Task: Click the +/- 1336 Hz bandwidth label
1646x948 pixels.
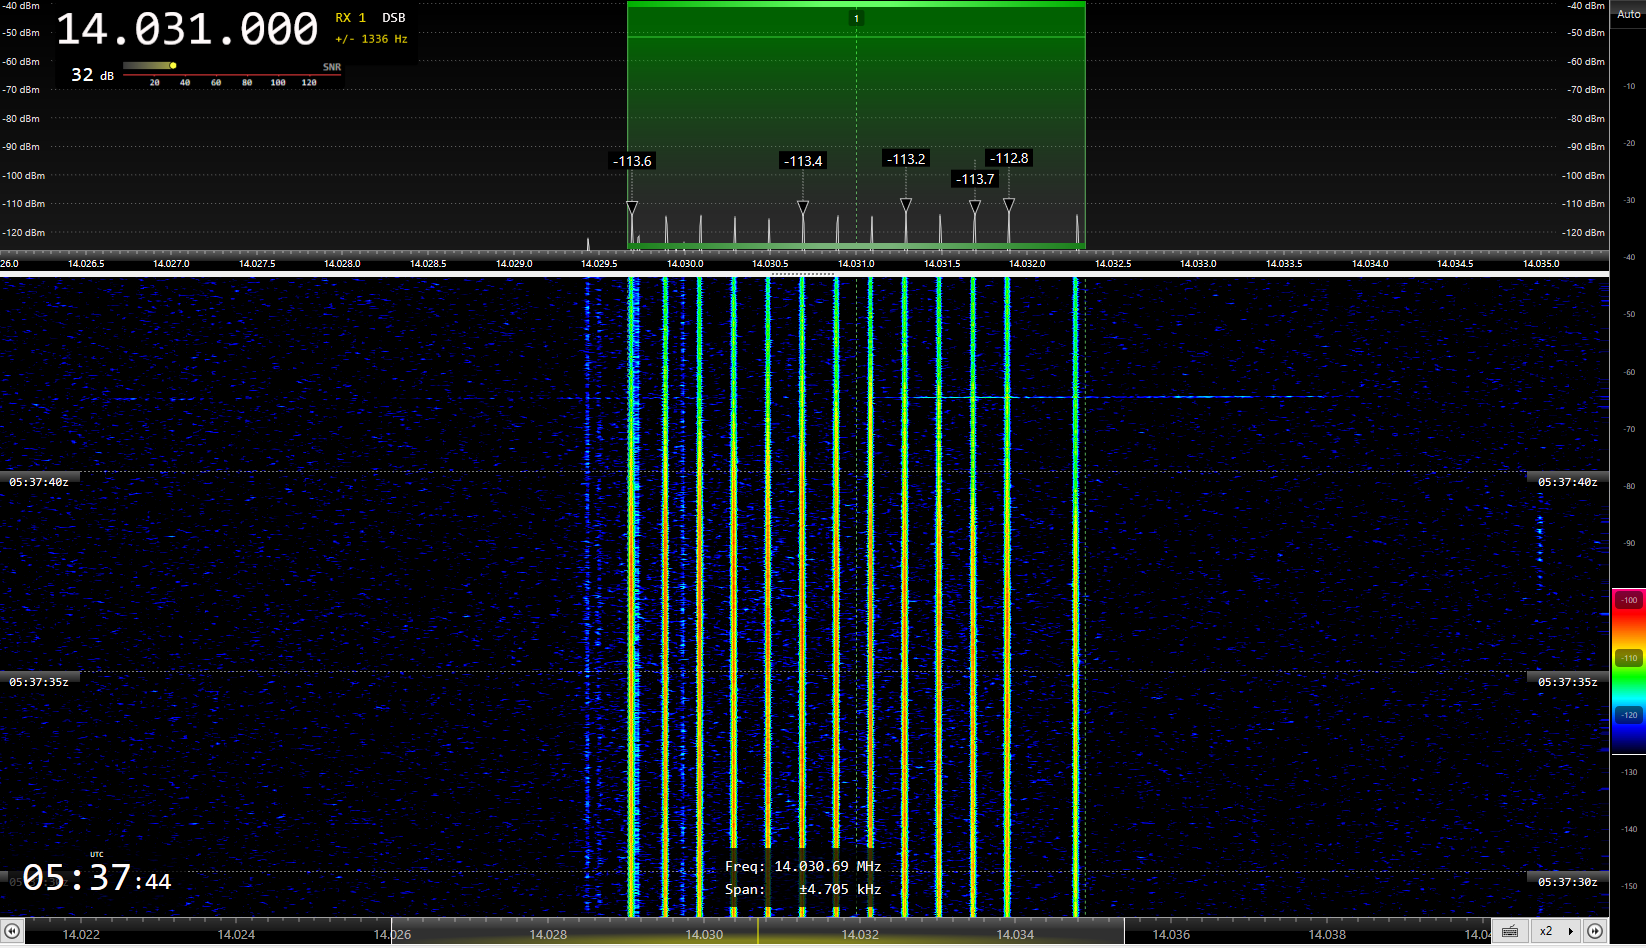Action: pos(371,39)
